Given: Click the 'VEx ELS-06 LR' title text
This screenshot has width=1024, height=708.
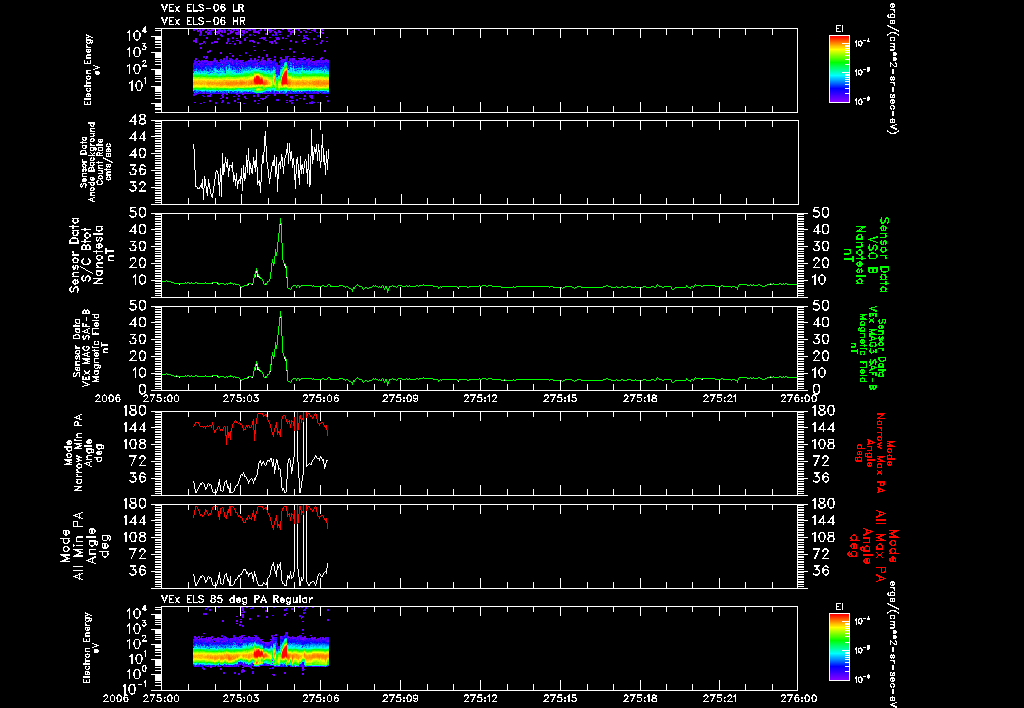Looking at the screenshot, I should 202,8.
